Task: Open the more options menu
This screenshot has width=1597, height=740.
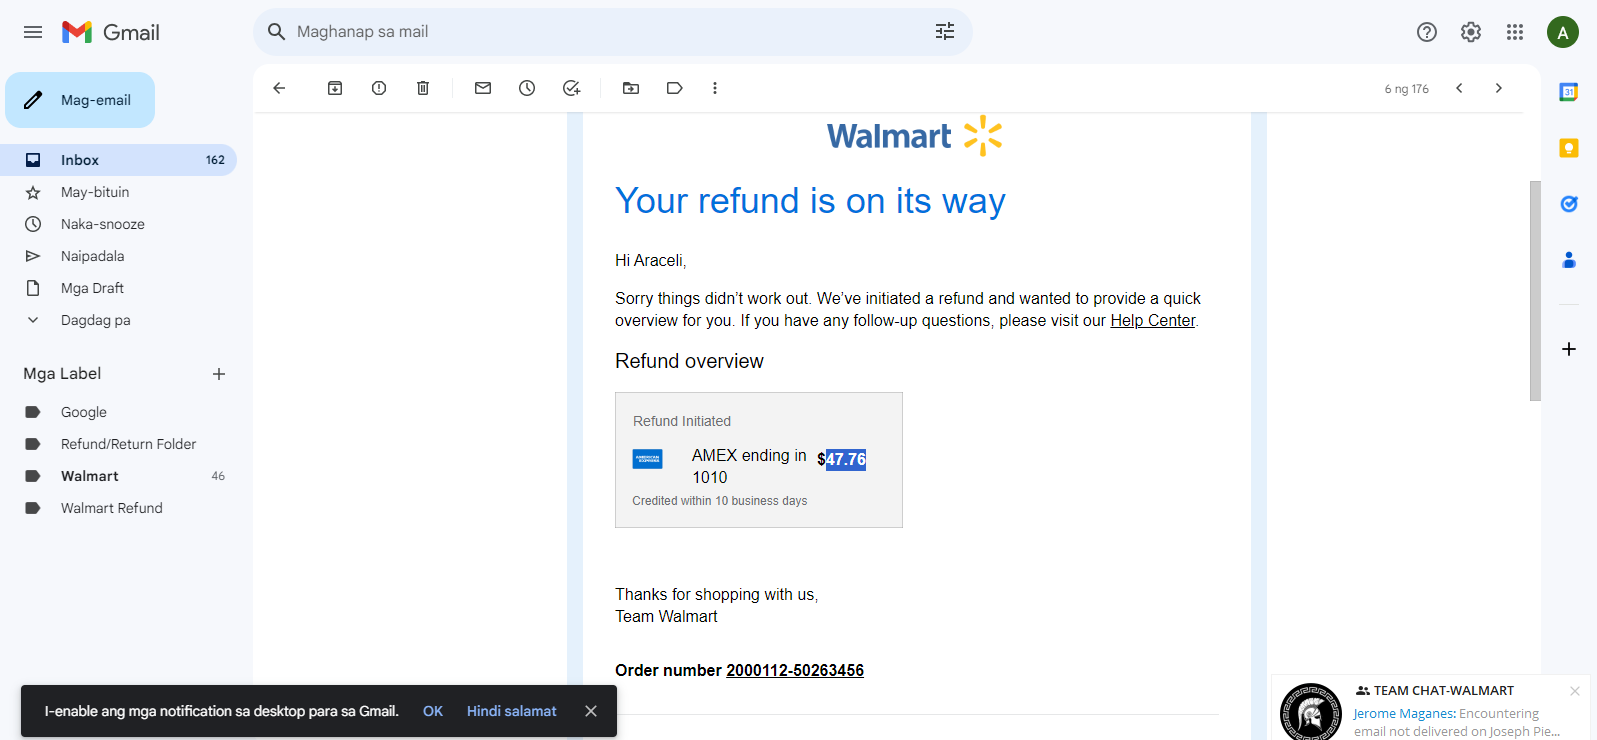Action: tap(715, 88)
